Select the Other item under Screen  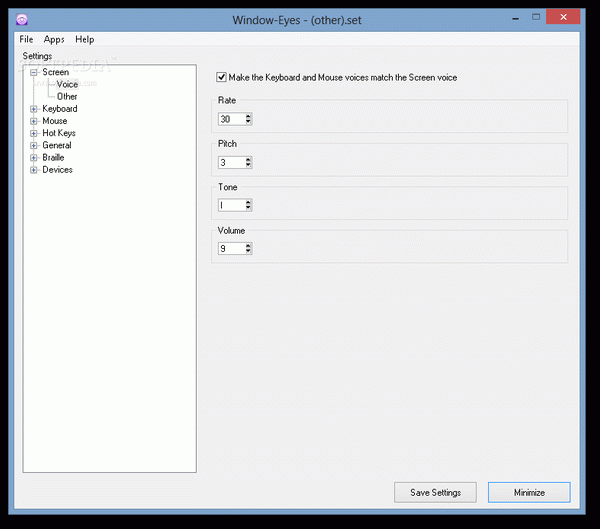(x=67, y=96)
